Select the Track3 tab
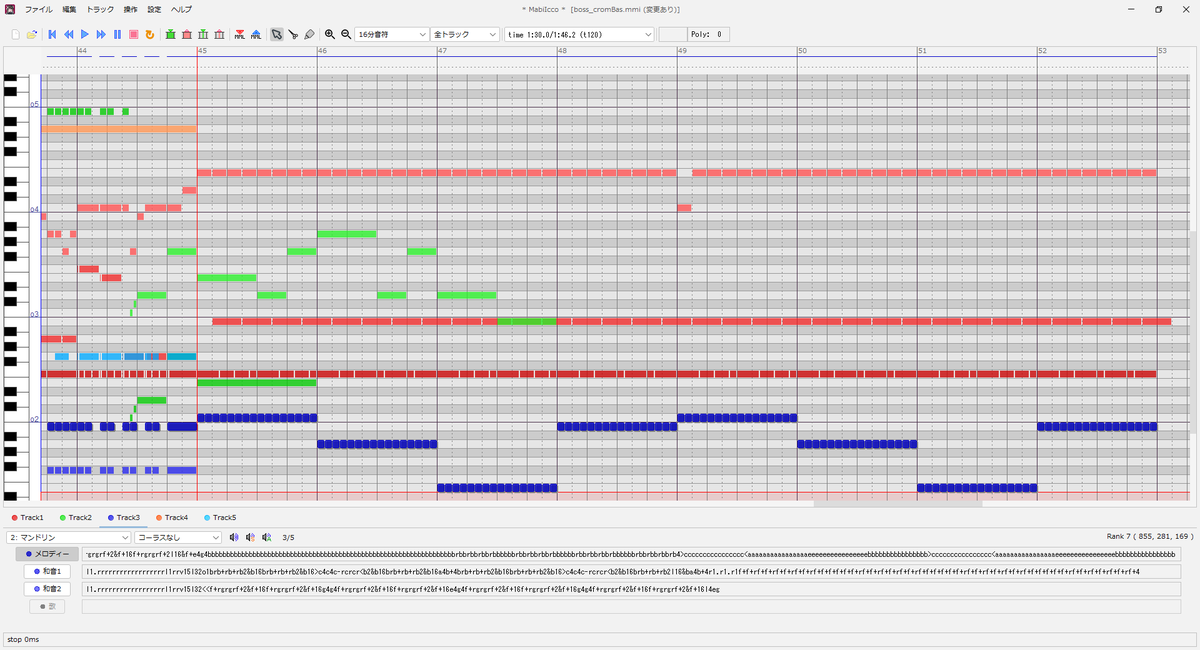The height and width of the screenshot is (650, 1200). tap(123, 517)
